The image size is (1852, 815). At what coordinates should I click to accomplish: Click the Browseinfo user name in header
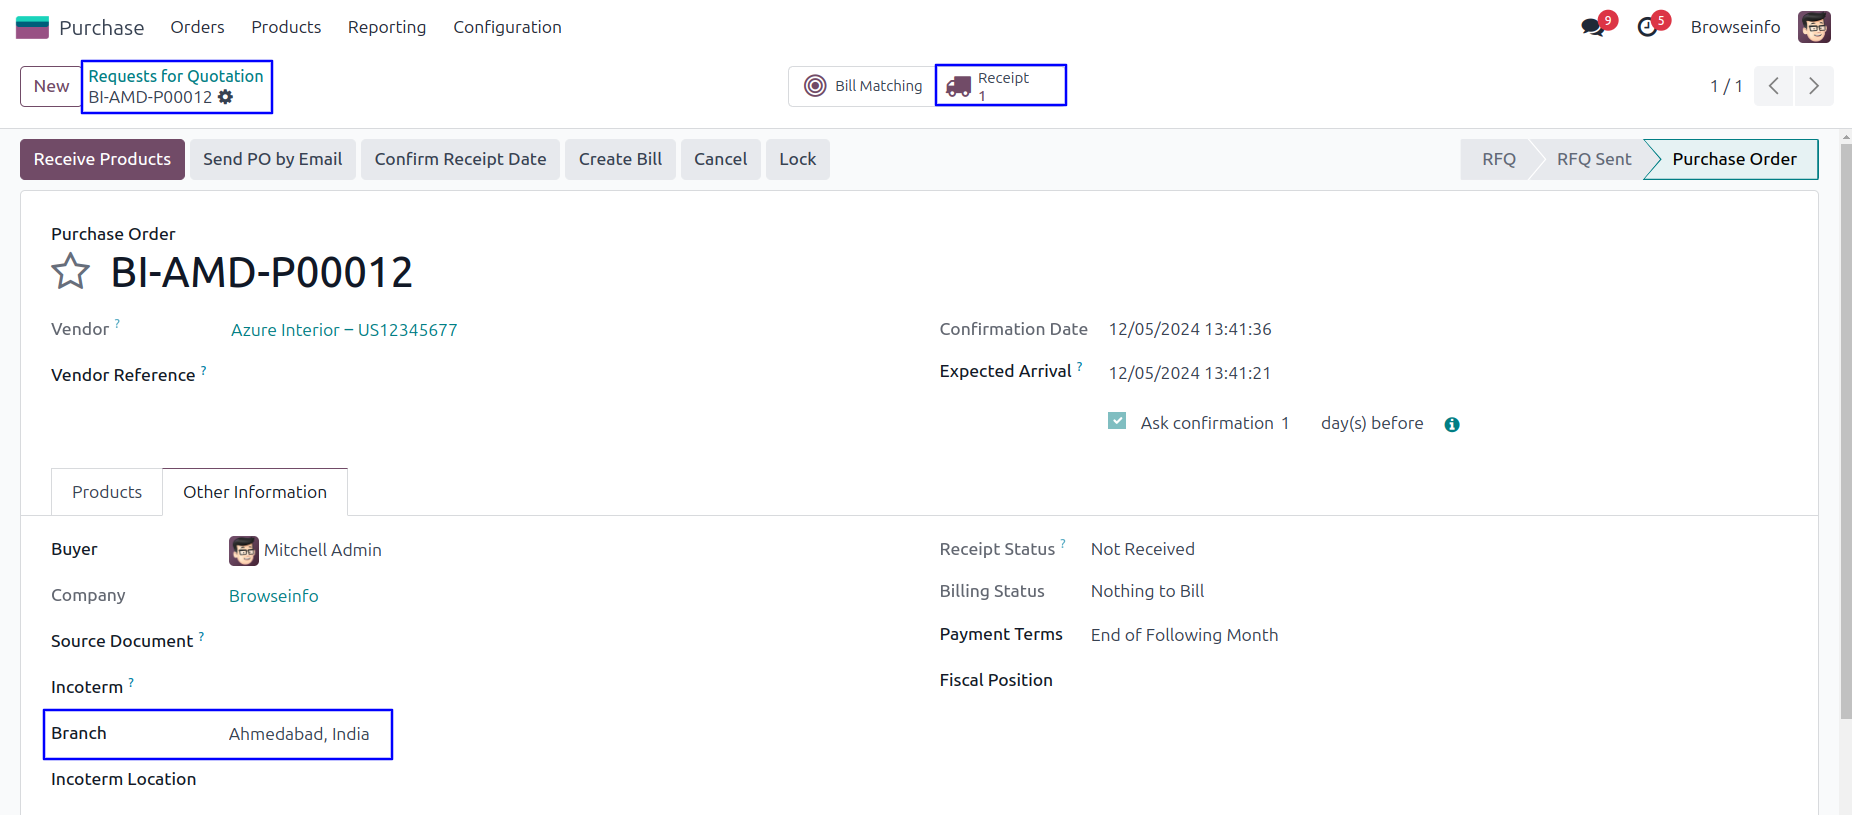coord(1735,27)
